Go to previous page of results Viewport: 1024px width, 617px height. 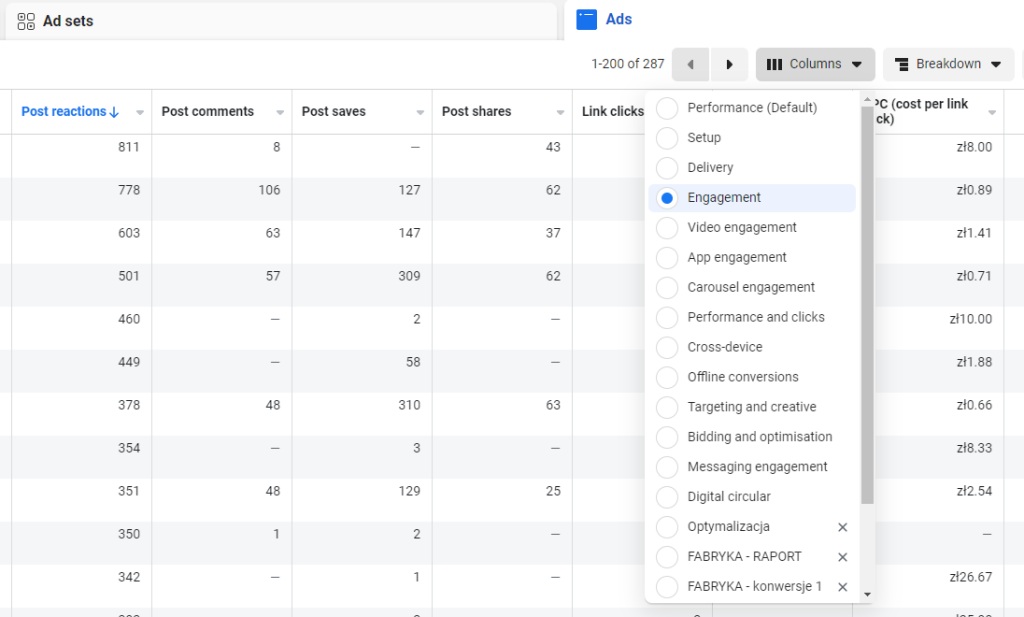click(690, 64)
